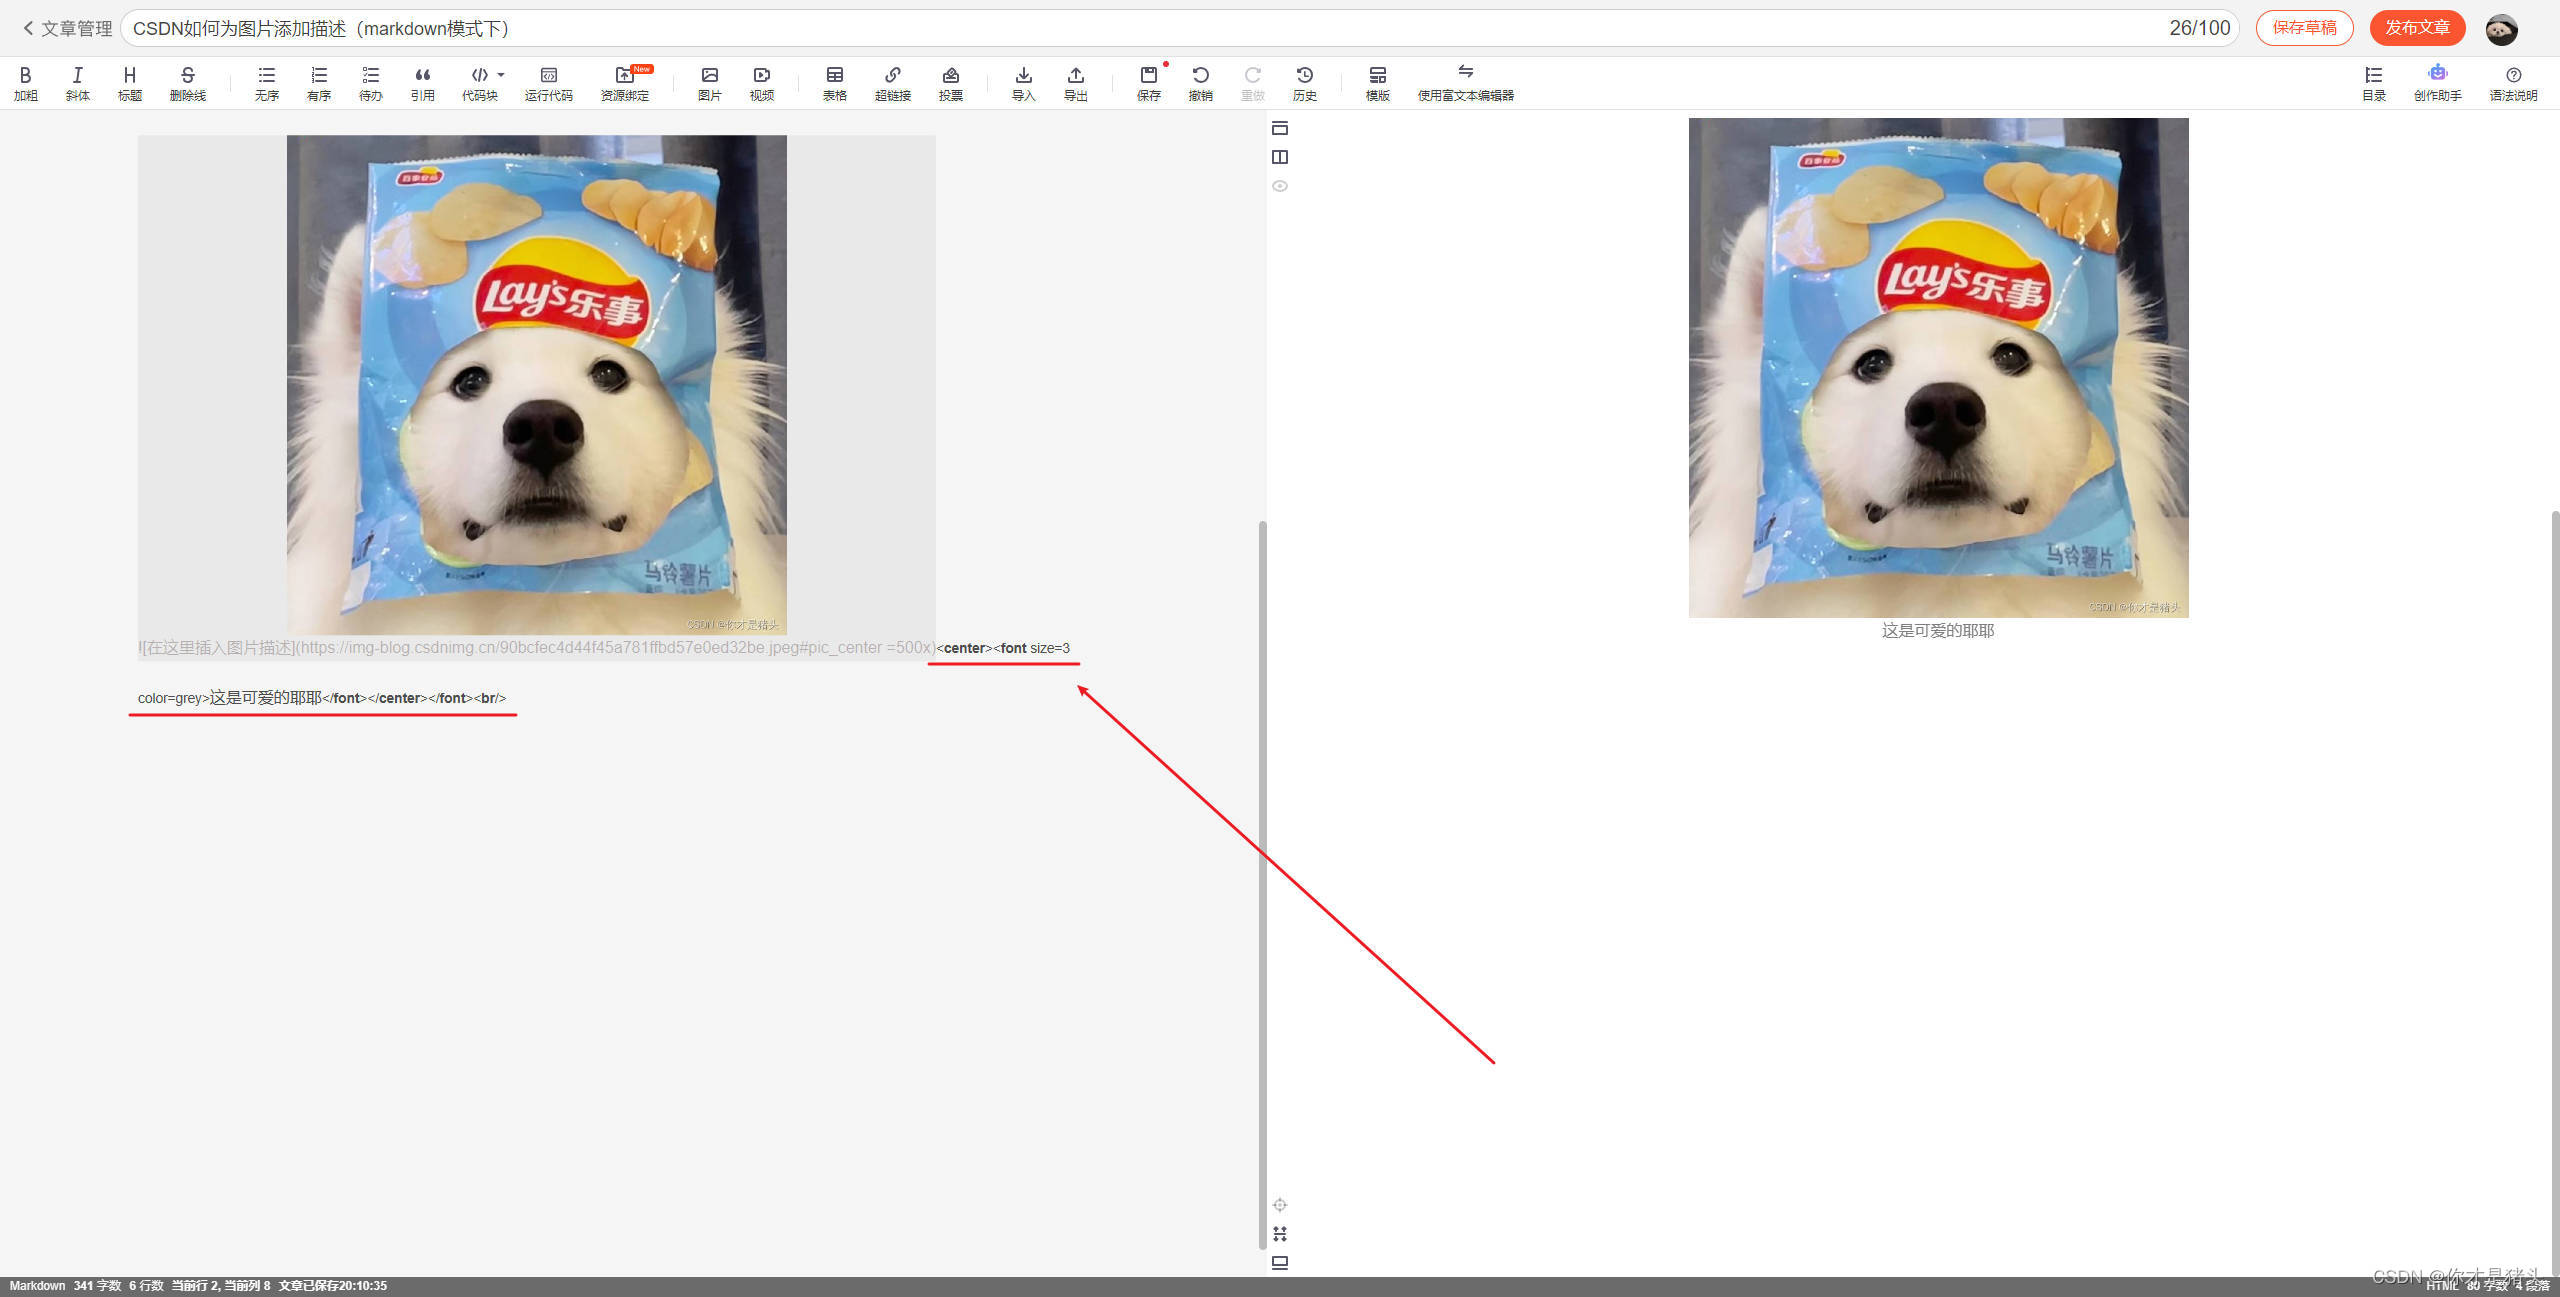
Task: Open syntax help (语法说明)
Action: pos(2514,83)
